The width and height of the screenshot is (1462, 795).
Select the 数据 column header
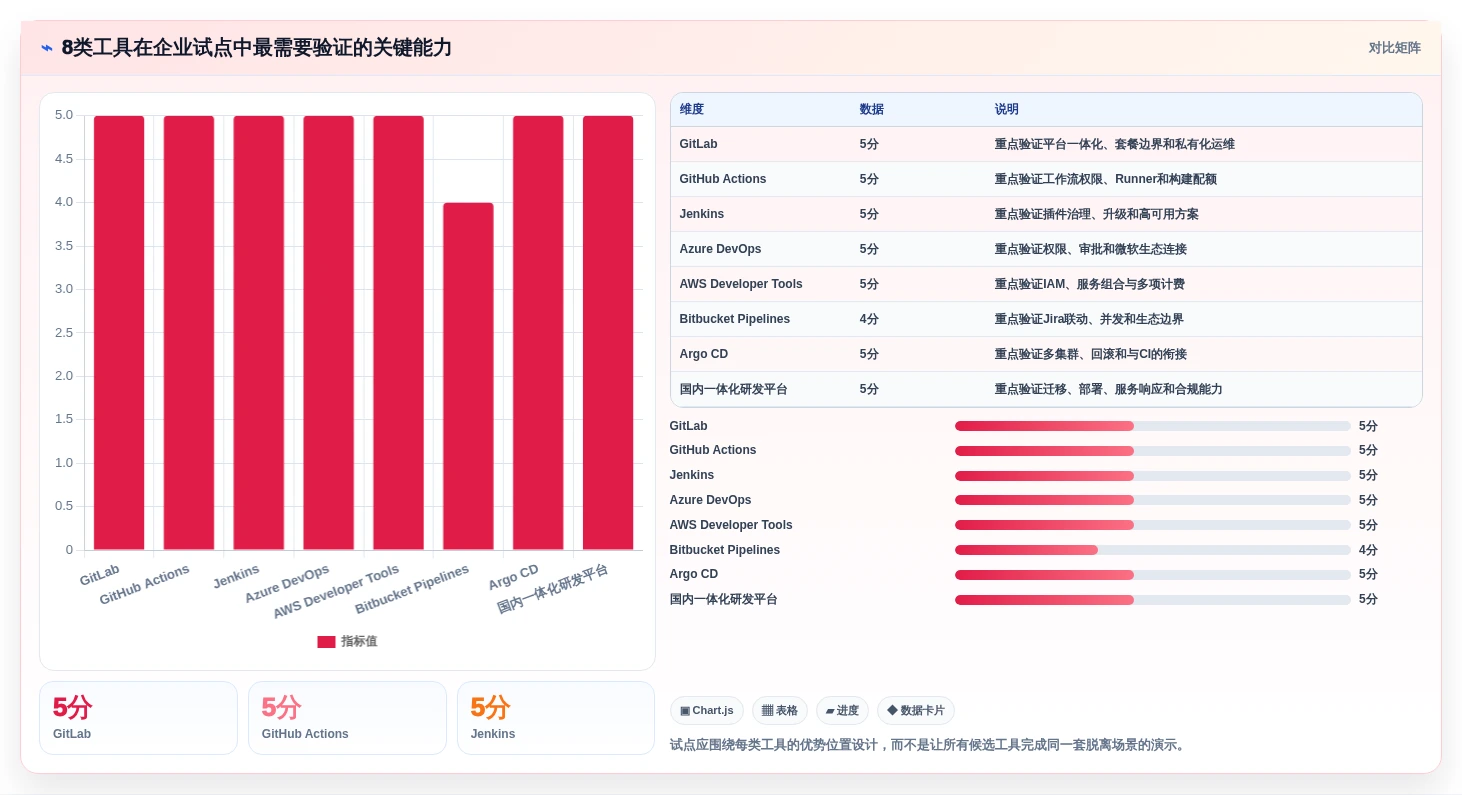point(871,110)
